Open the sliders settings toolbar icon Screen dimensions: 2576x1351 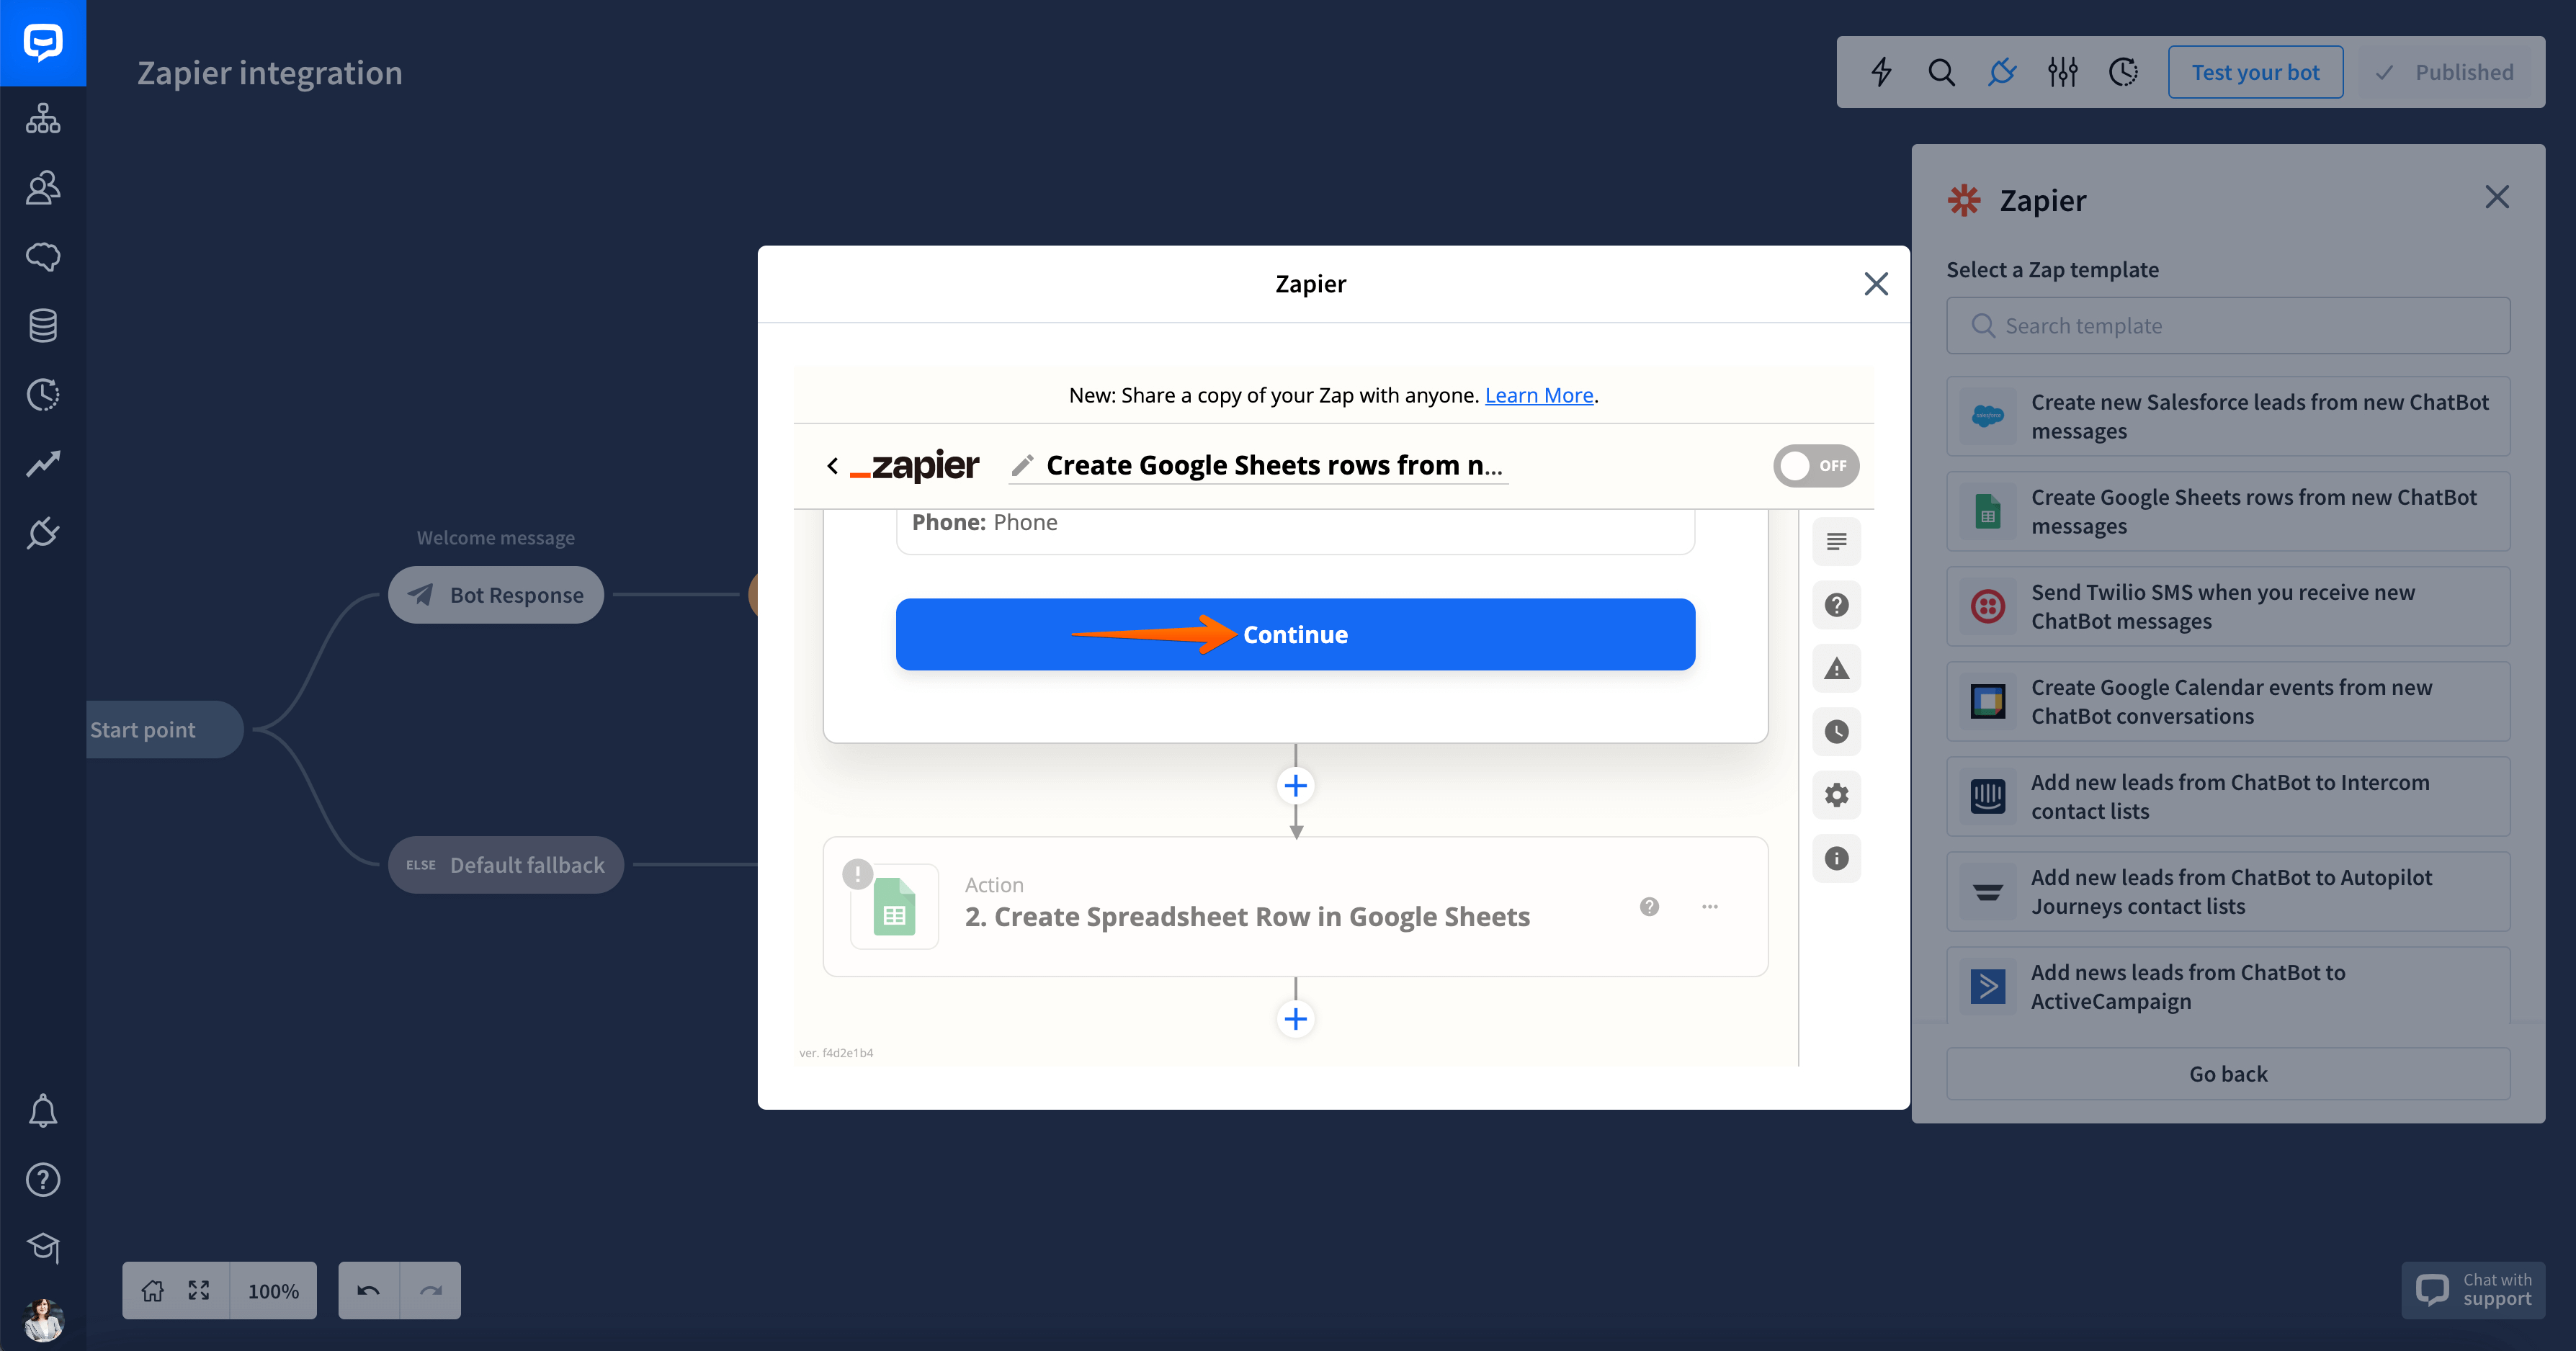[x=2062, y=72]
